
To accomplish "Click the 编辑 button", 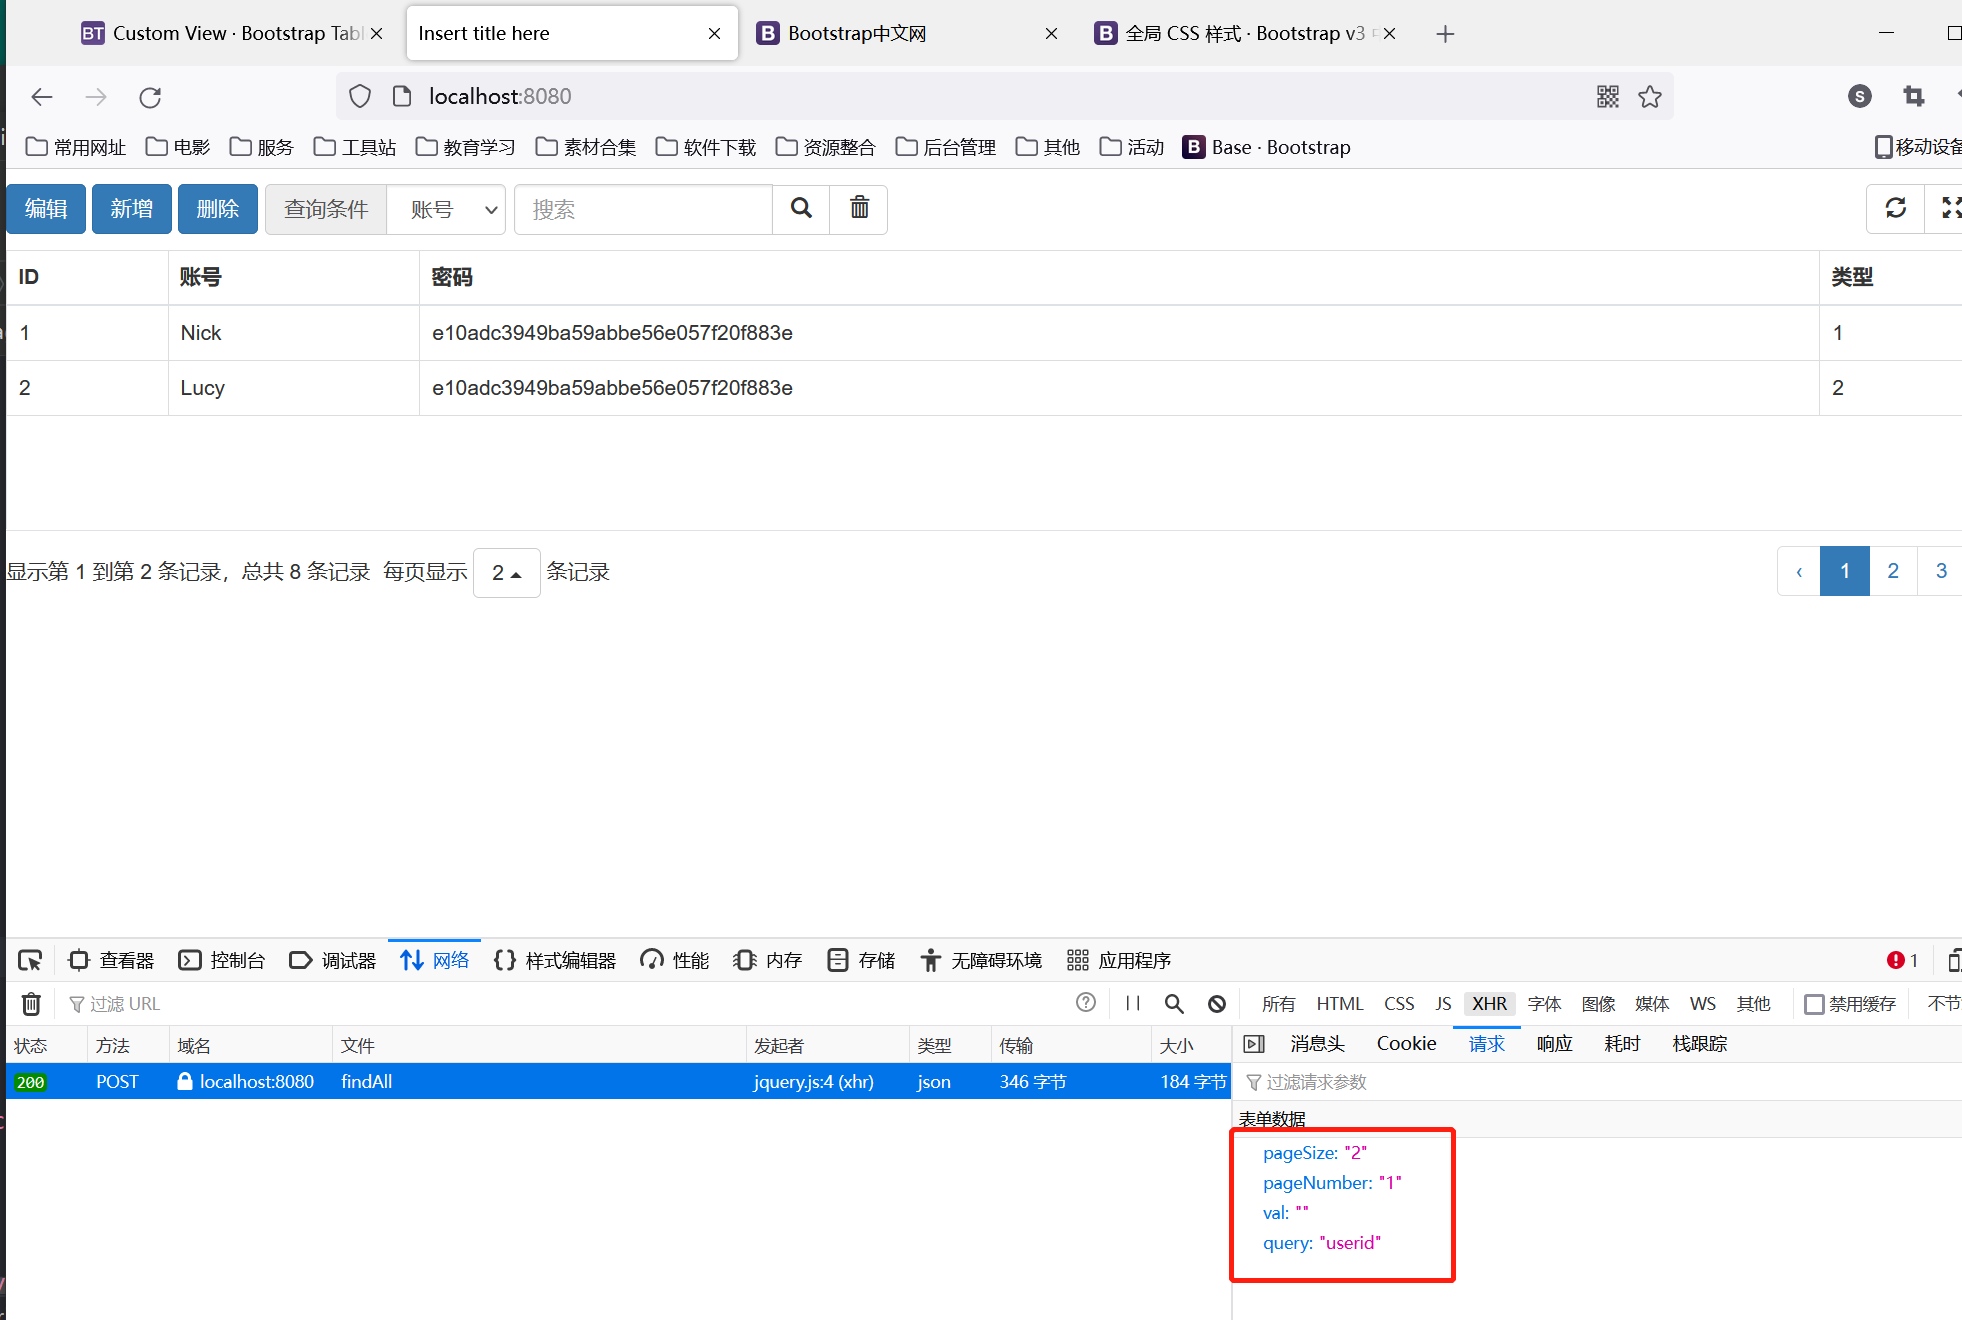I will click(x=46, y=209).
